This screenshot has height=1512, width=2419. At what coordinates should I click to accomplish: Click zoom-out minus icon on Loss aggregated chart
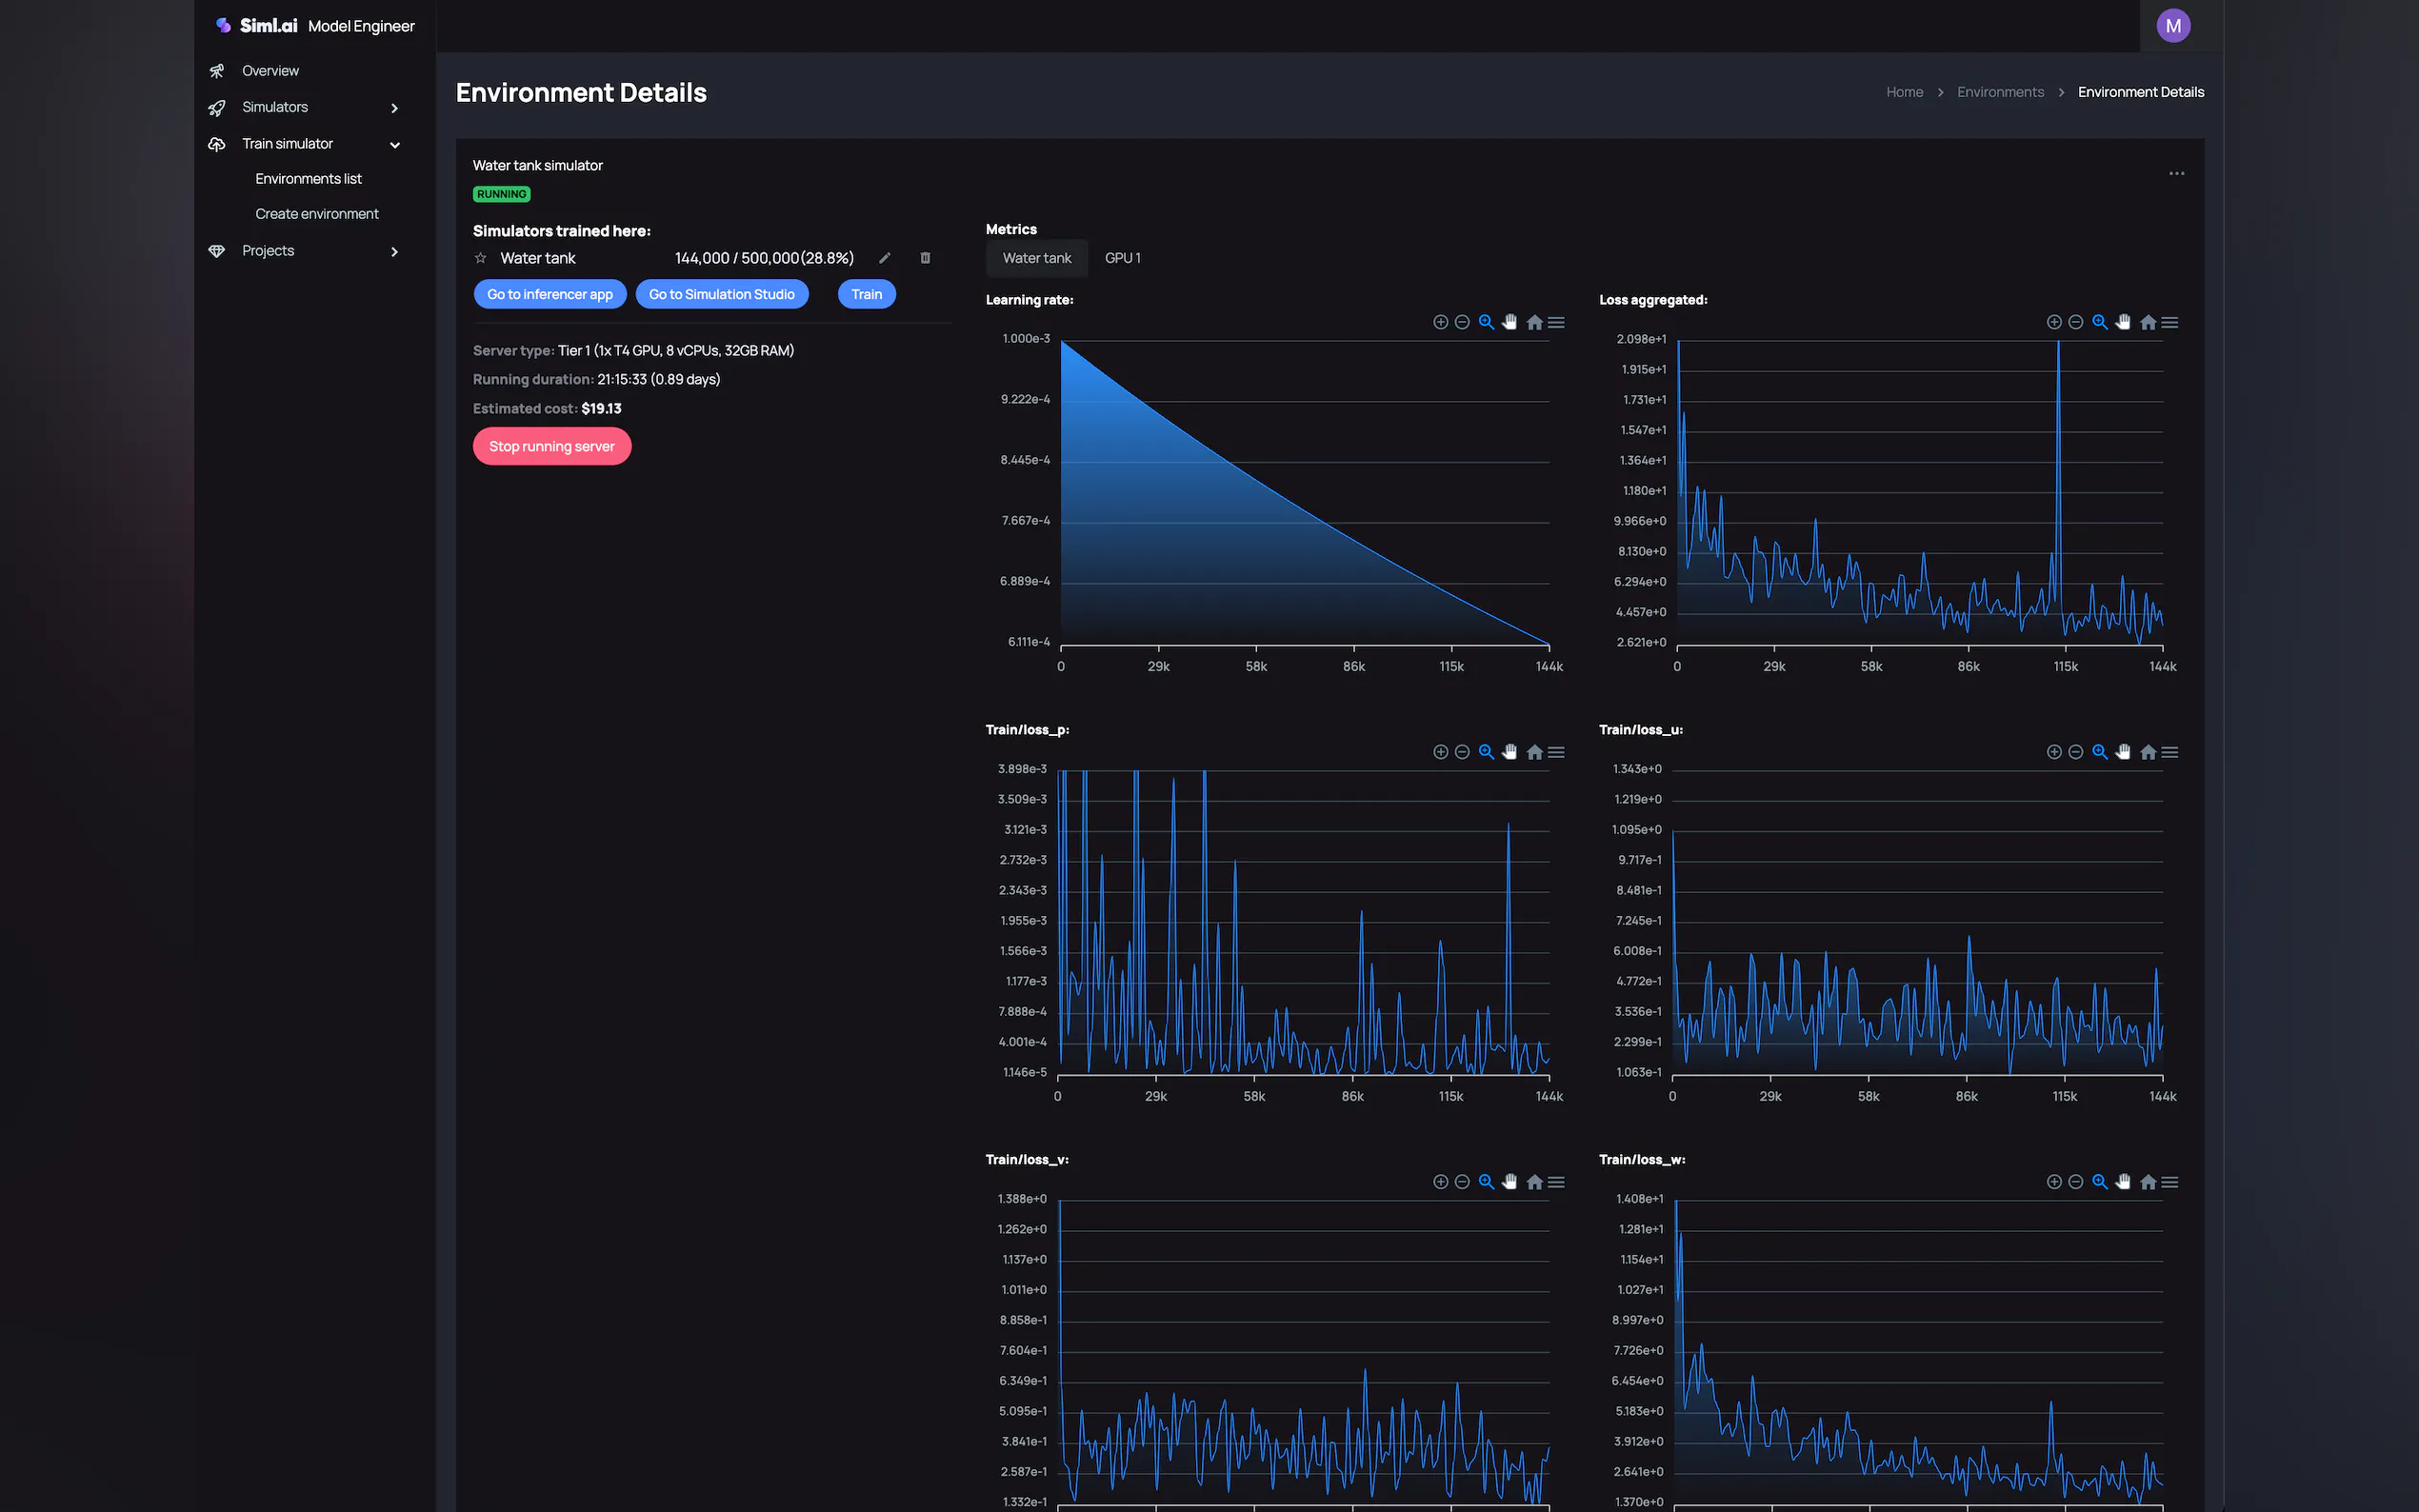[x=2075, y=322]
